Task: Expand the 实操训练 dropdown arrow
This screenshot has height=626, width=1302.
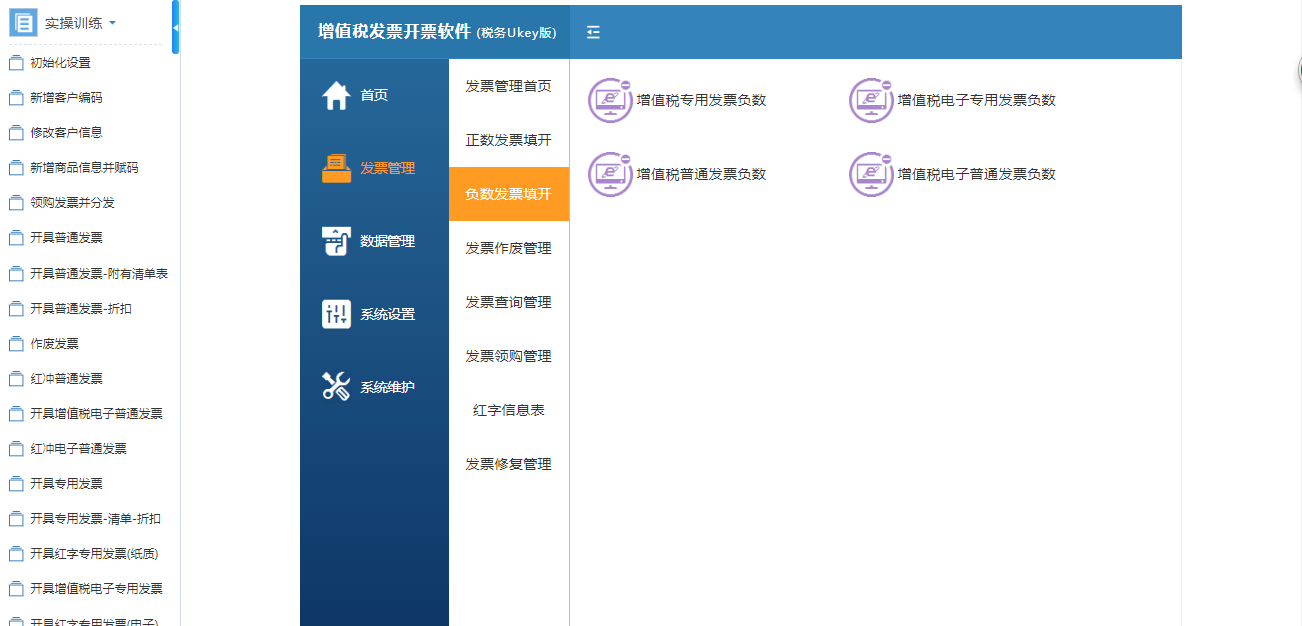Action: pos(112,23)
